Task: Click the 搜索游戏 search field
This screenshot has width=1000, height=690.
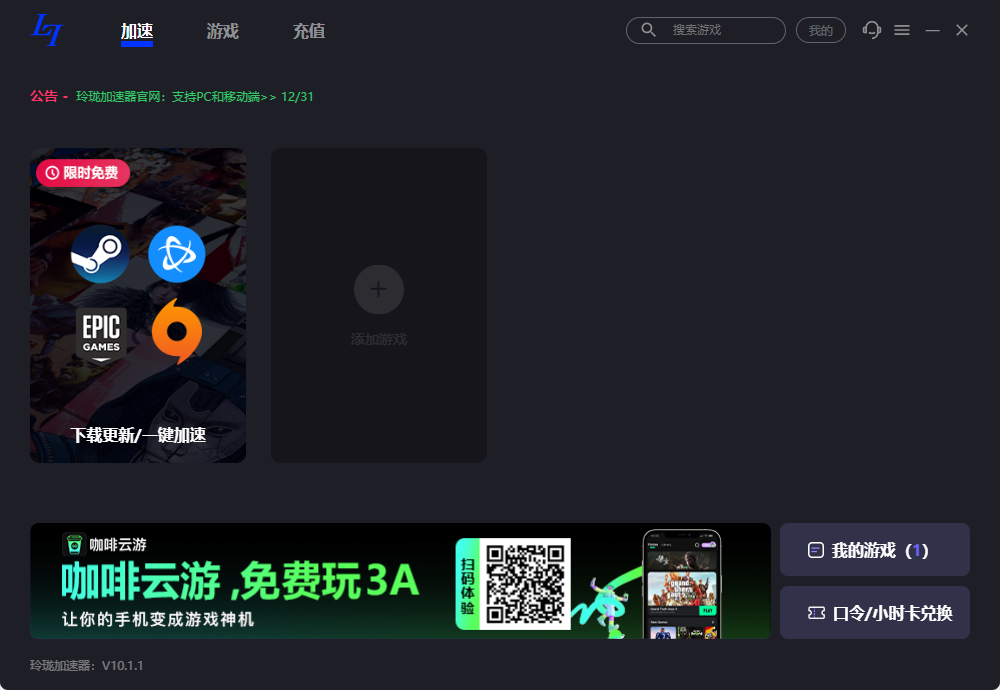Action: pyautogui.click(x=705, y=30)
